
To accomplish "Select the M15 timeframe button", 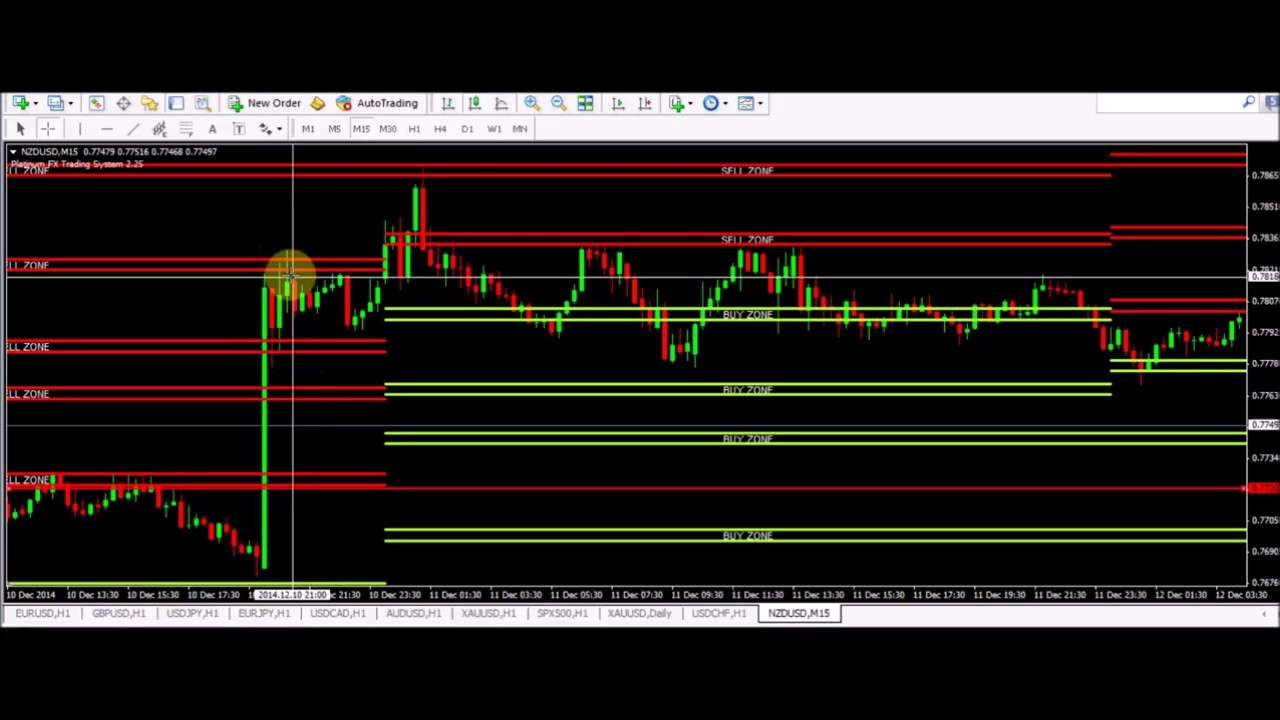I will [x=361, y=128].
